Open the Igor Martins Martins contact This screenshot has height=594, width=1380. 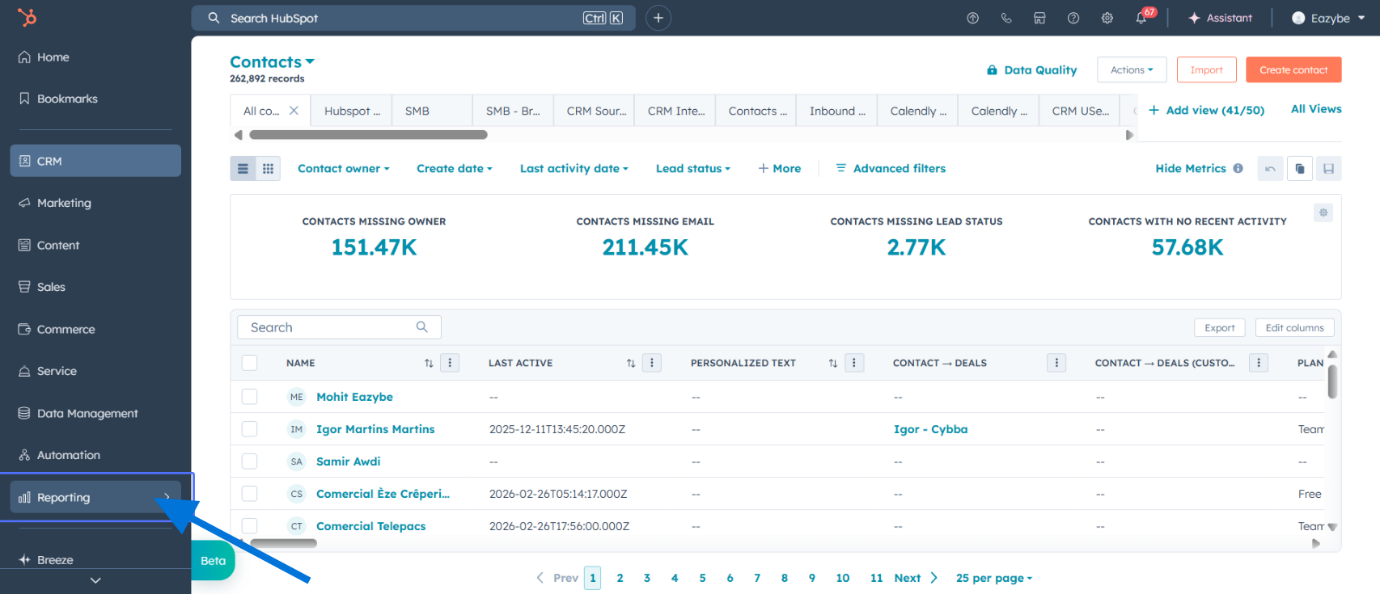(375, 429)
